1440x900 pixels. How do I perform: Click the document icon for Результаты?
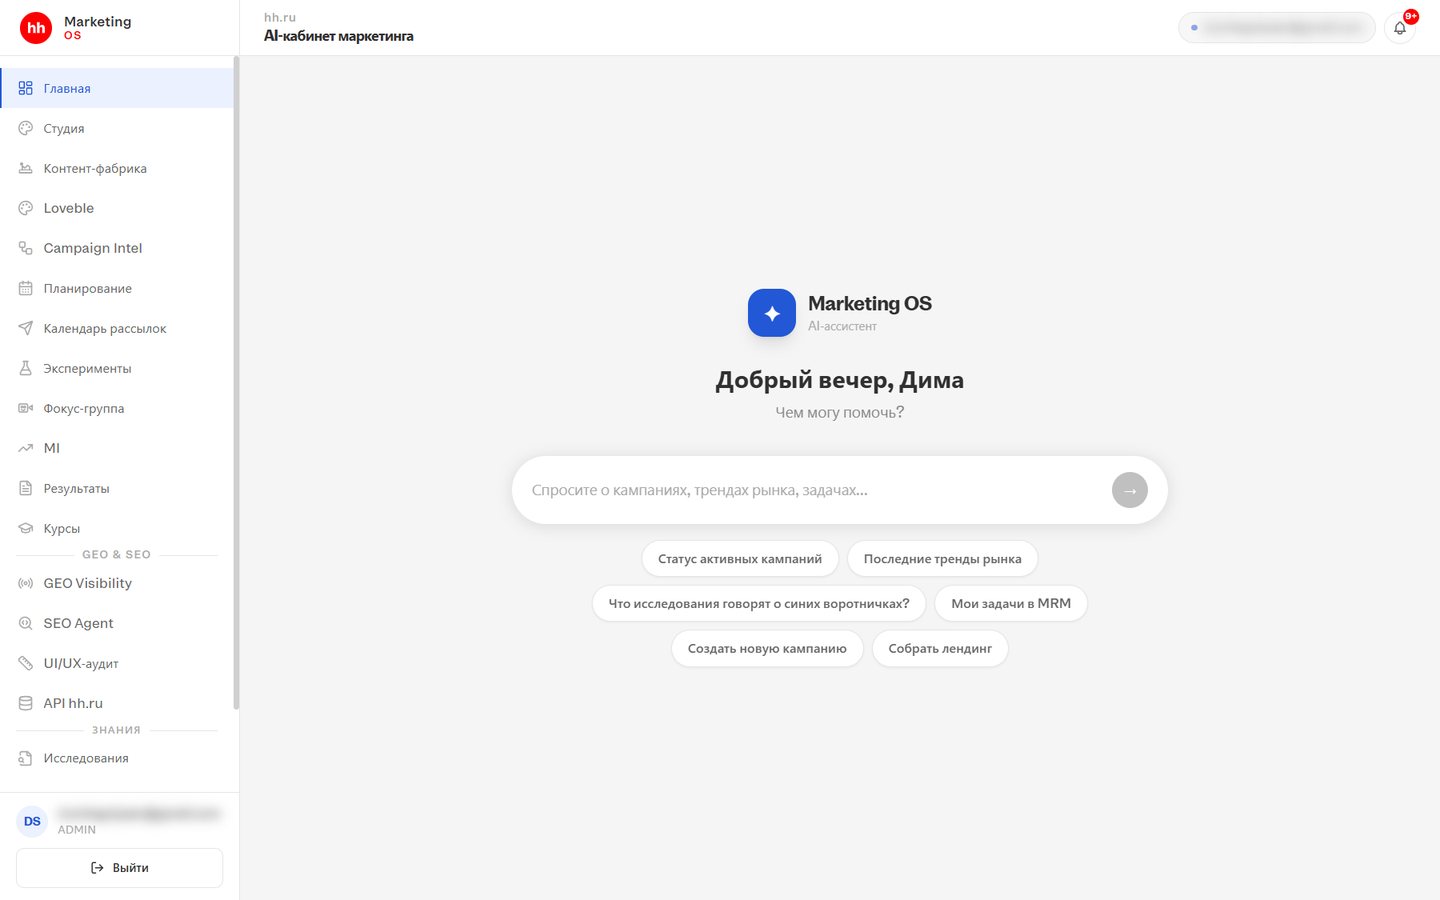point(26,488)
